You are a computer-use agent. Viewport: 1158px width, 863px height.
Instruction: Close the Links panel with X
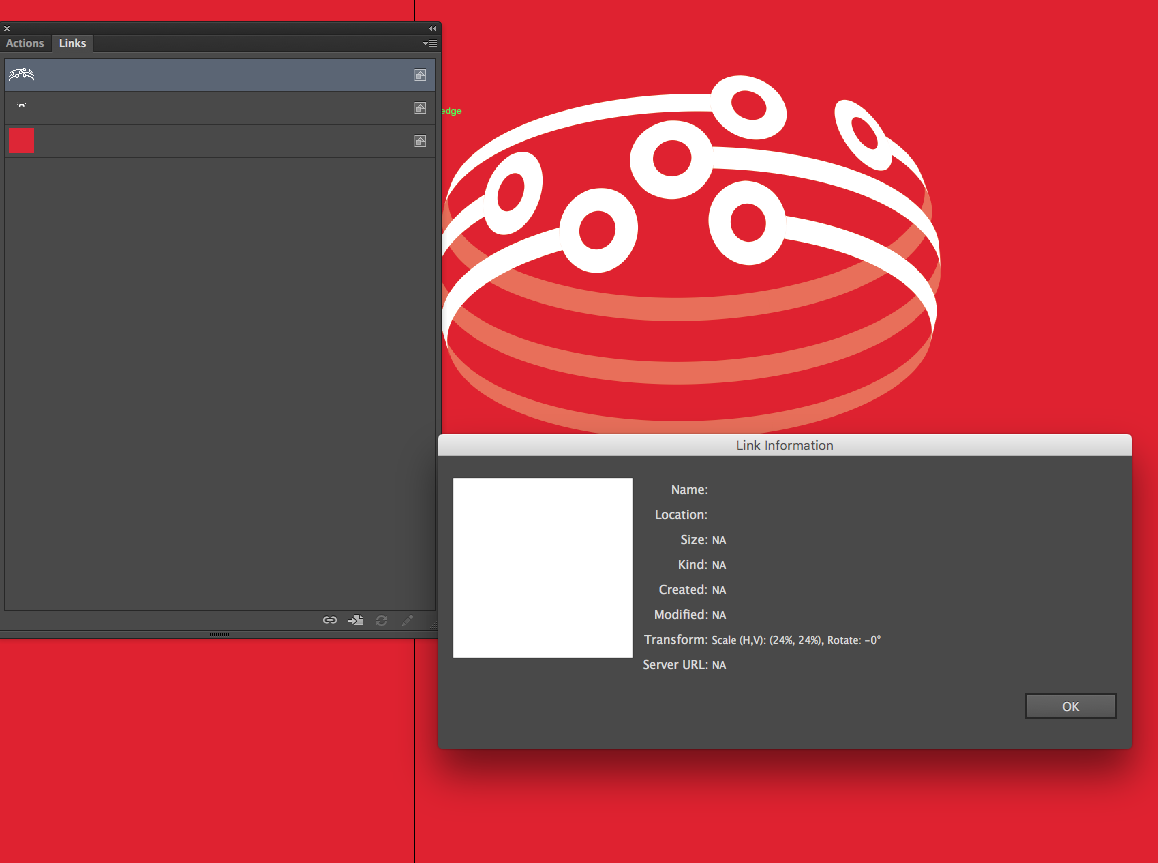[x=7, y=28]
